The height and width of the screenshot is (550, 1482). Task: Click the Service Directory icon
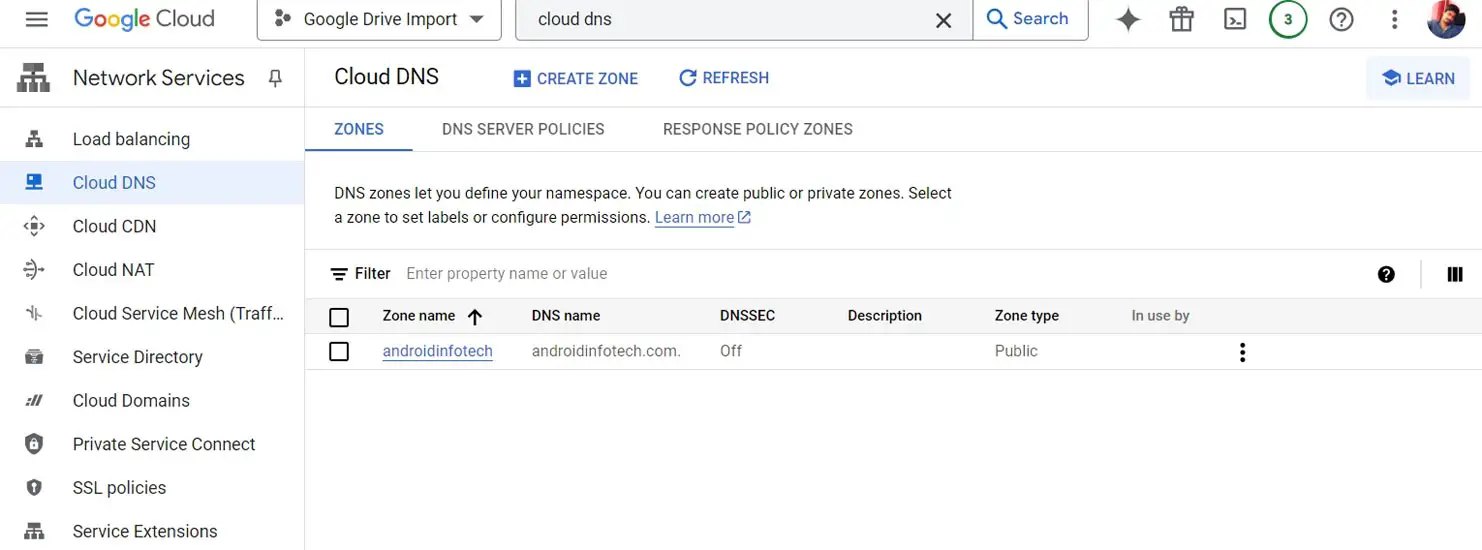pos(34,357)
